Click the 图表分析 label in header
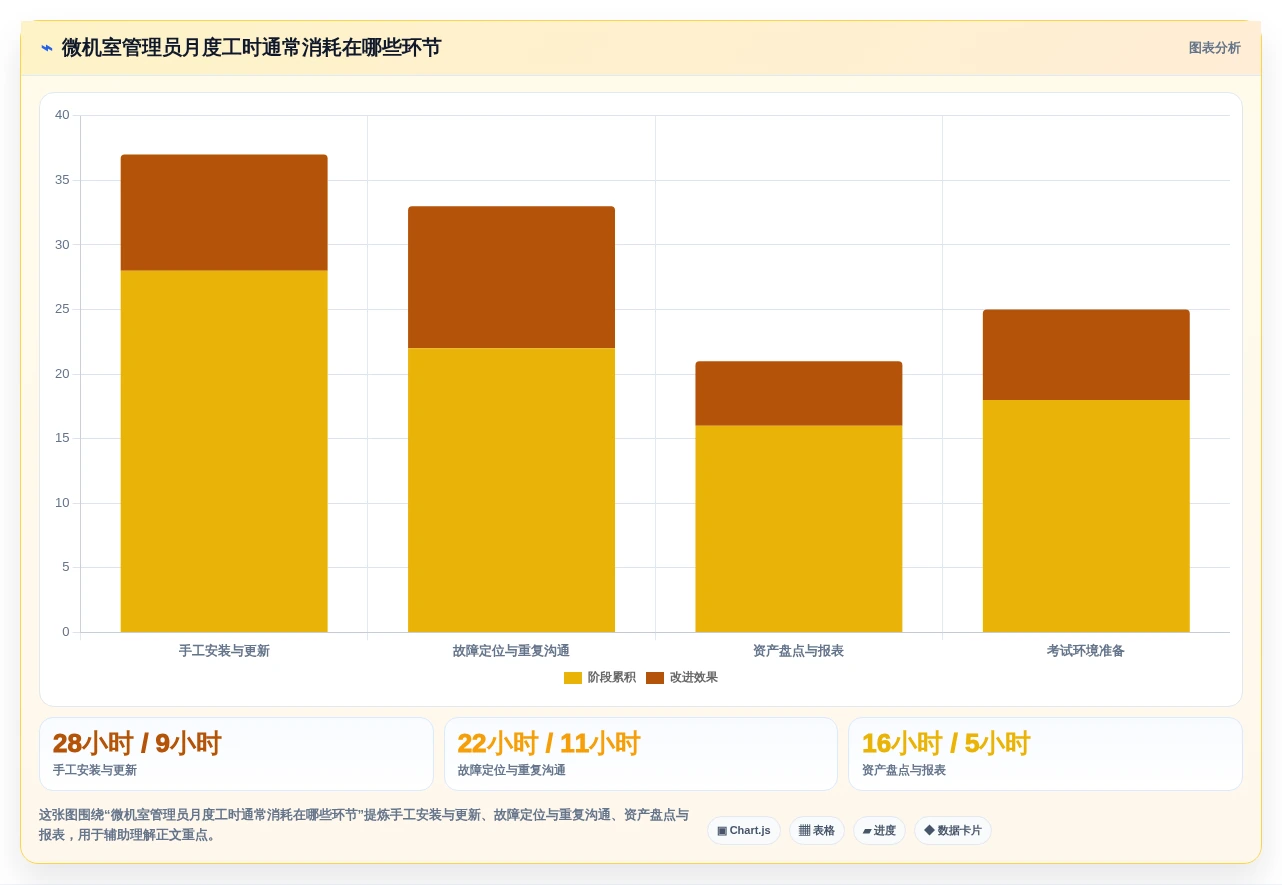 pos(1214,48)
